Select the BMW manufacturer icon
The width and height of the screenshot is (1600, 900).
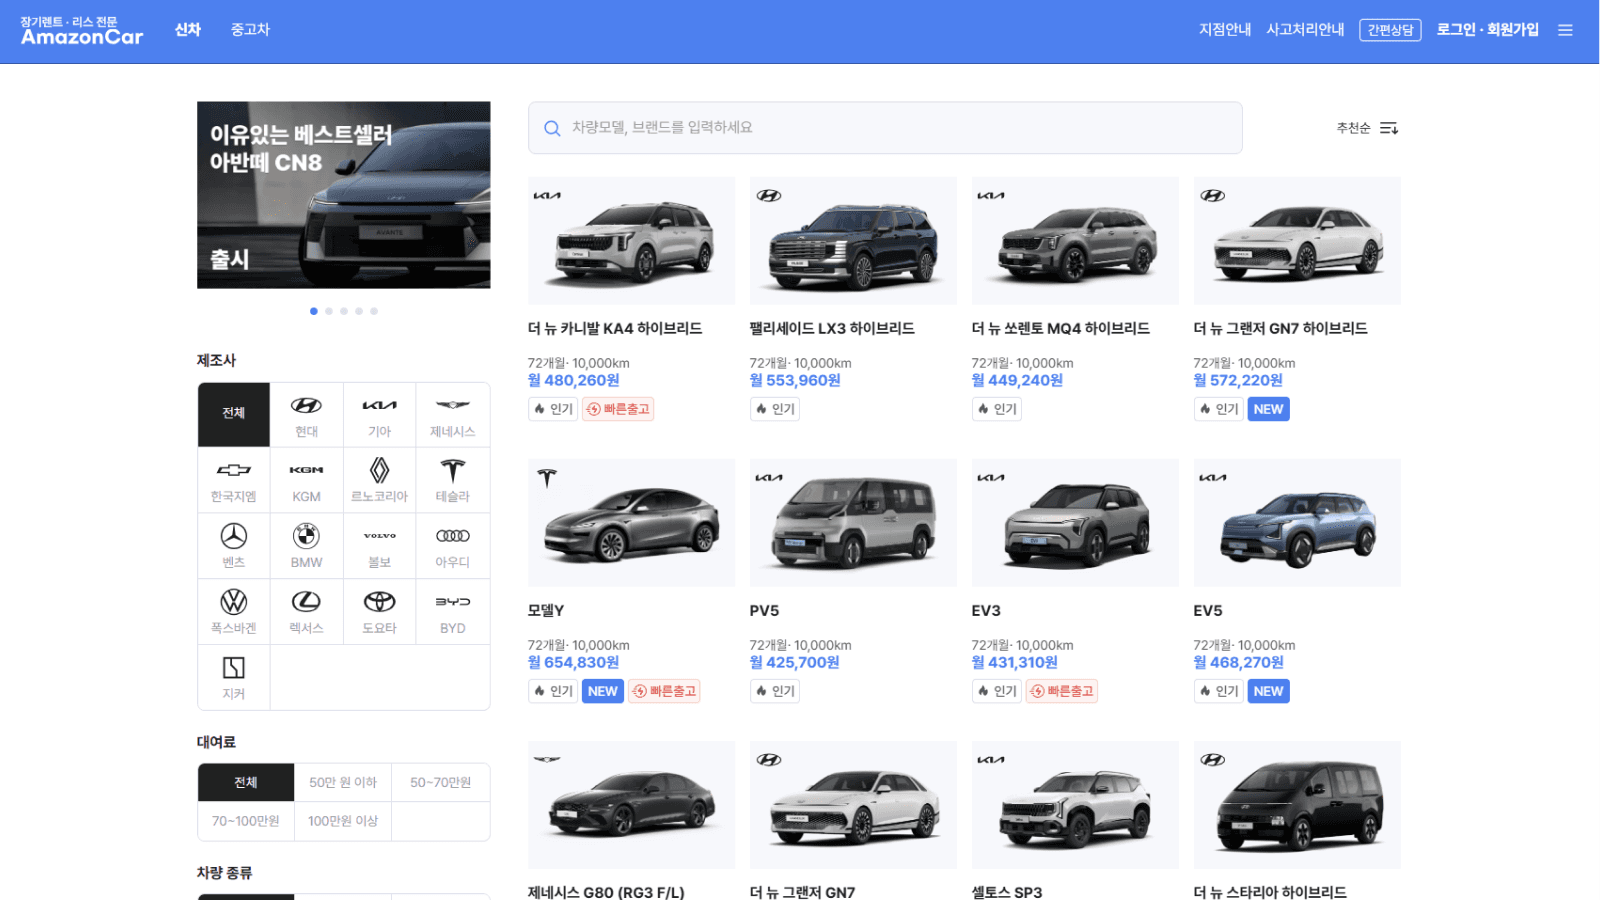[x=306, y=546]
